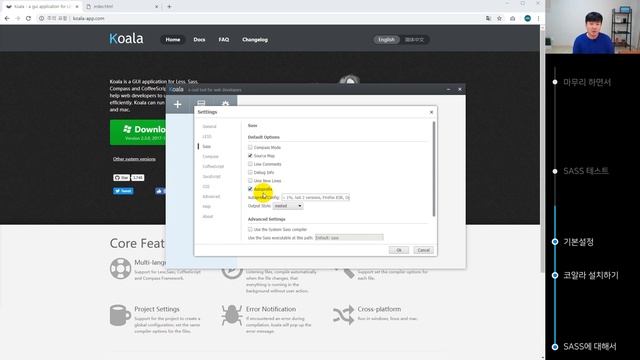Open the Changelog nav item
640x360 pixels.
pyautogui.click(x=255, y=40)
